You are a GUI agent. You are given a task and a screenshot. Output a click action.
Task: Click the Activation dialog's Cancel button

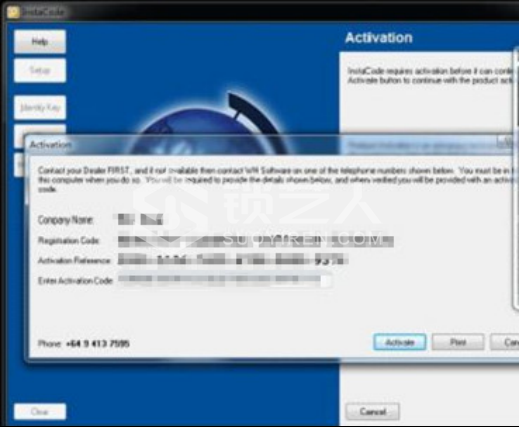tap(505, 342)
